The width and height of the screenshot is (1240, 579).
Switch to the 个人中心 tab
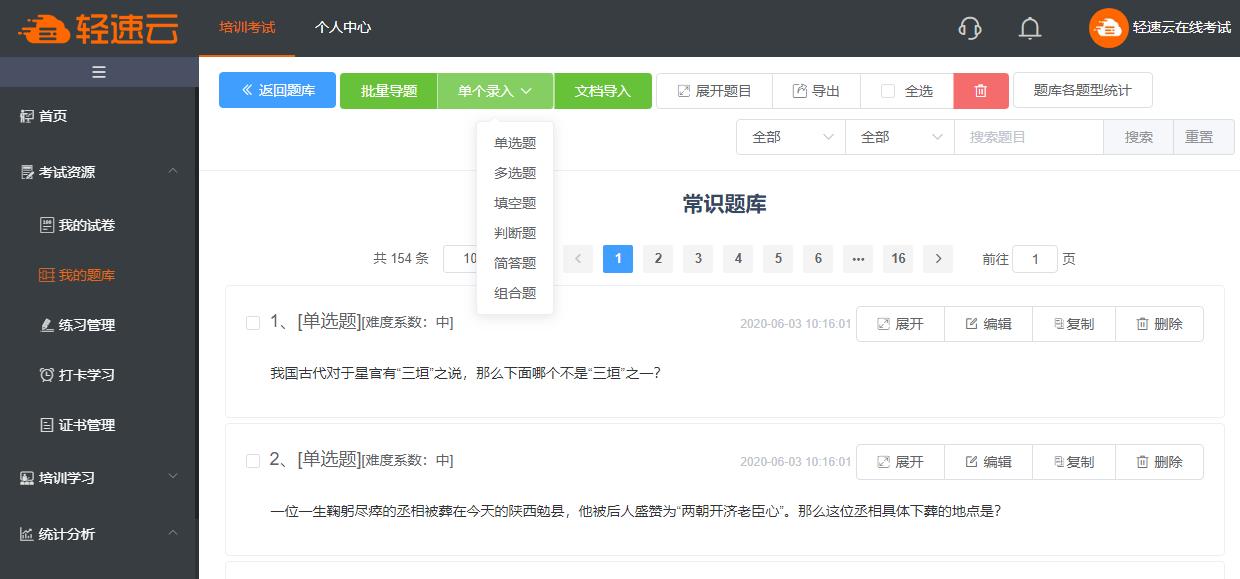[345, 29]
